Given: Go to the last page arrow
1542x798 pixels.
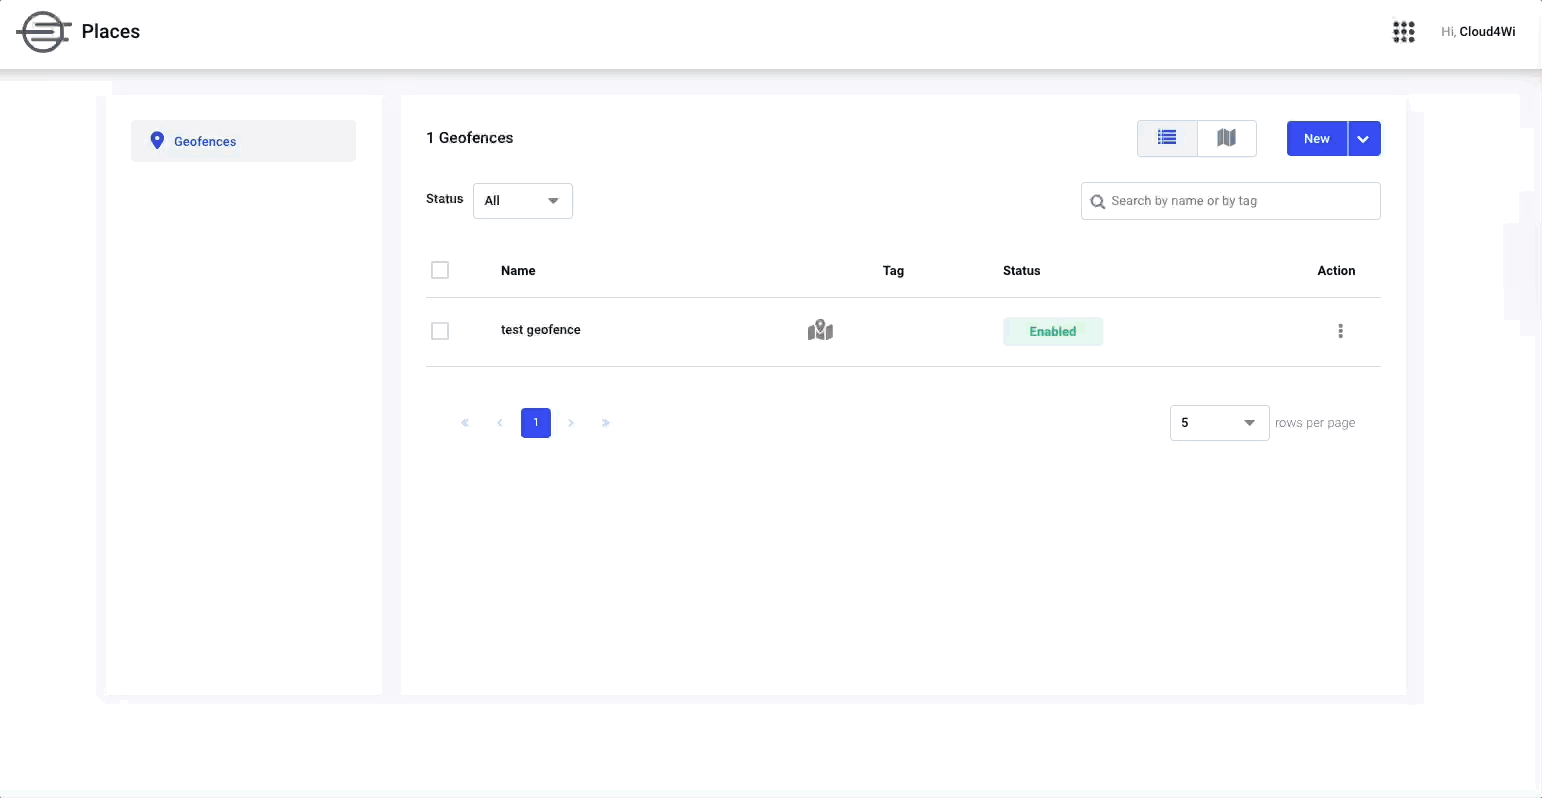Looking at the screenshot, I should click(606, 423).
